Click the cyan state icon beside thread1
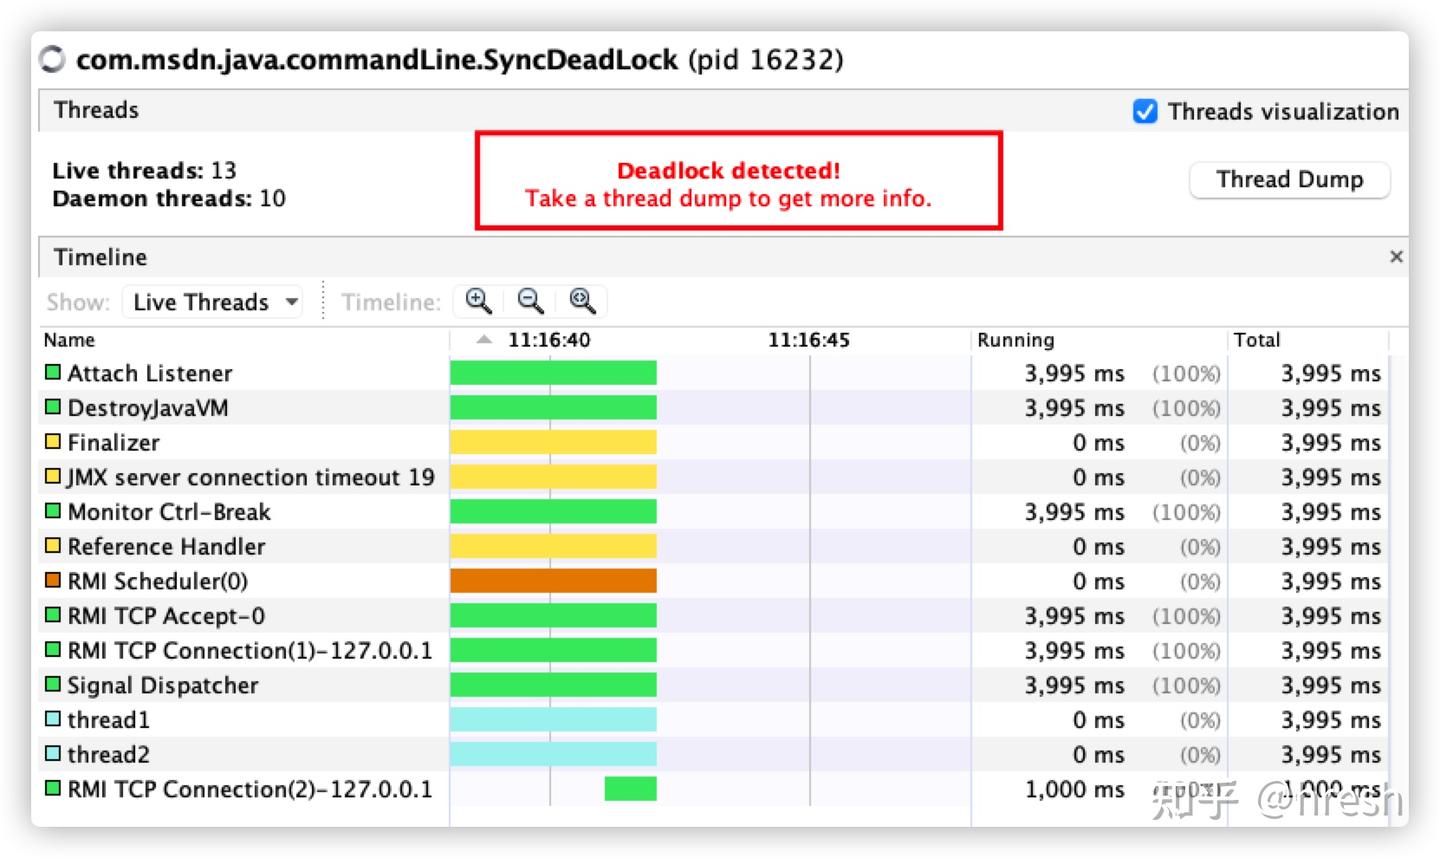Image resolution: width=1440 pixels, height=858 pixels. click(53, 719)
